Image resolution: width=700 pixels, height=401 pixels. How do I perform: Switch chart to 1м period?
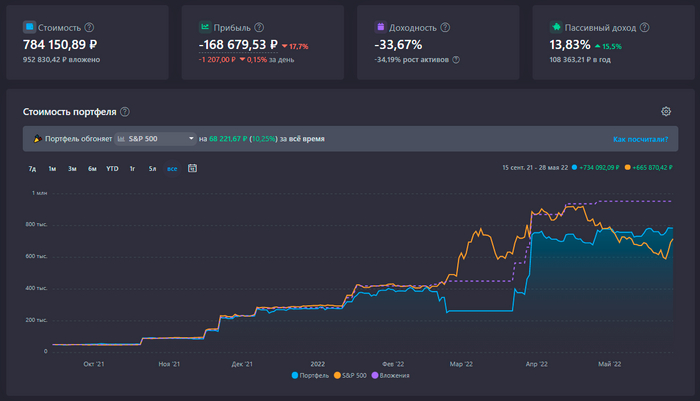click(x=52, y=168)
